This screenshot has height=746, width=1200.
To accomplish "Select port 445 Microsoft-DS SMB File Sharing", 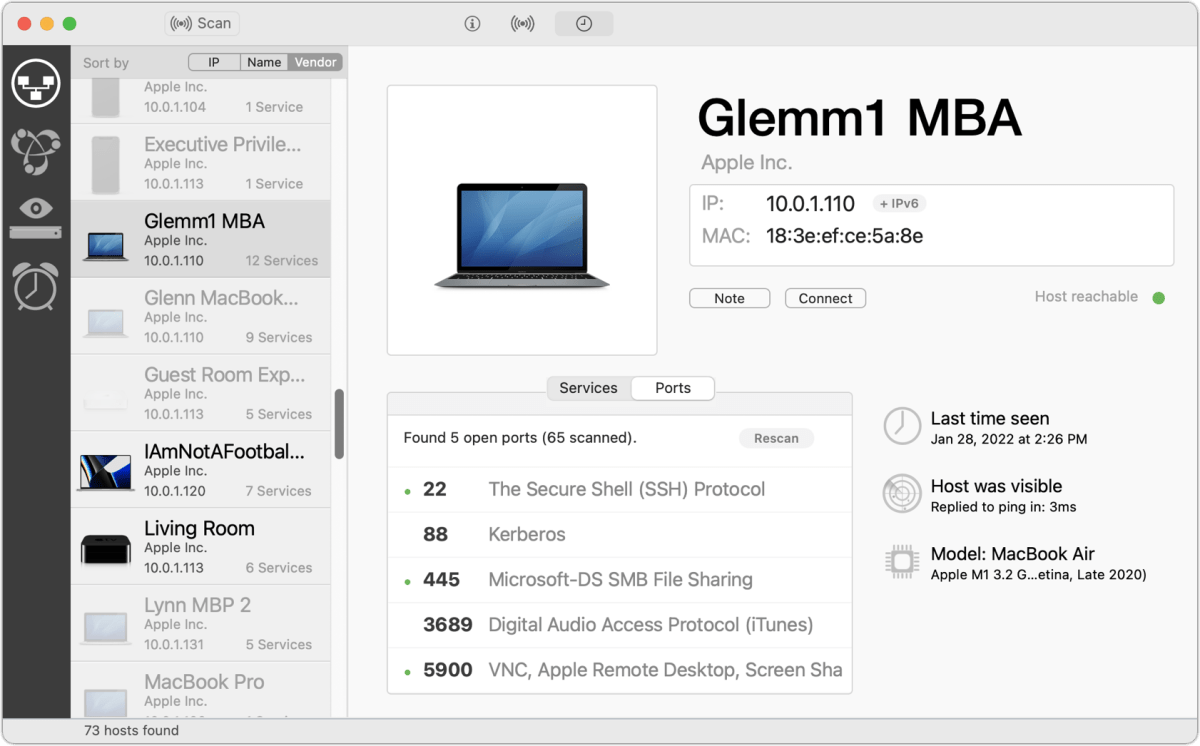I will 620,580.
